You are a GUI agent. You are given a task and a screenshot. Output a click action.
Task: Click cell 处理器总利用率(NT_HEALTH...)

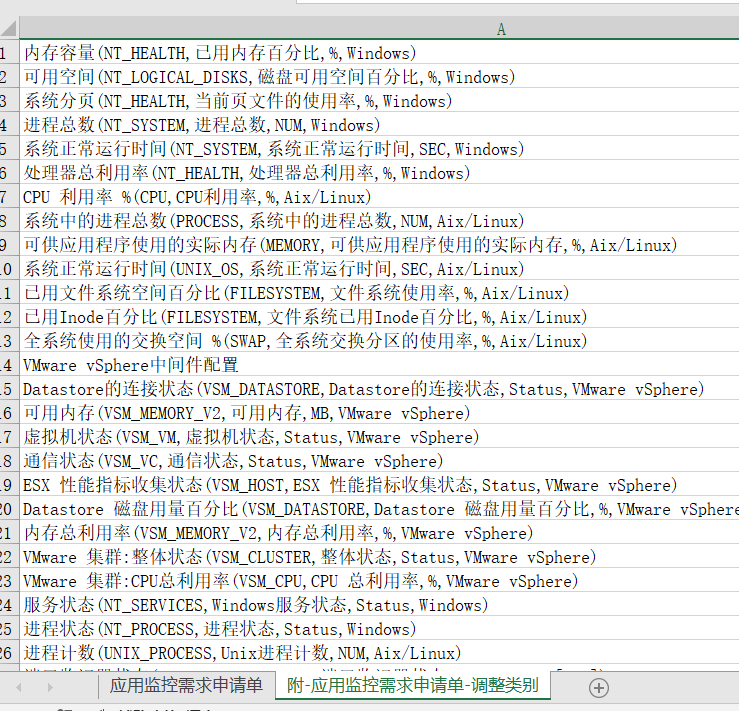379,172
